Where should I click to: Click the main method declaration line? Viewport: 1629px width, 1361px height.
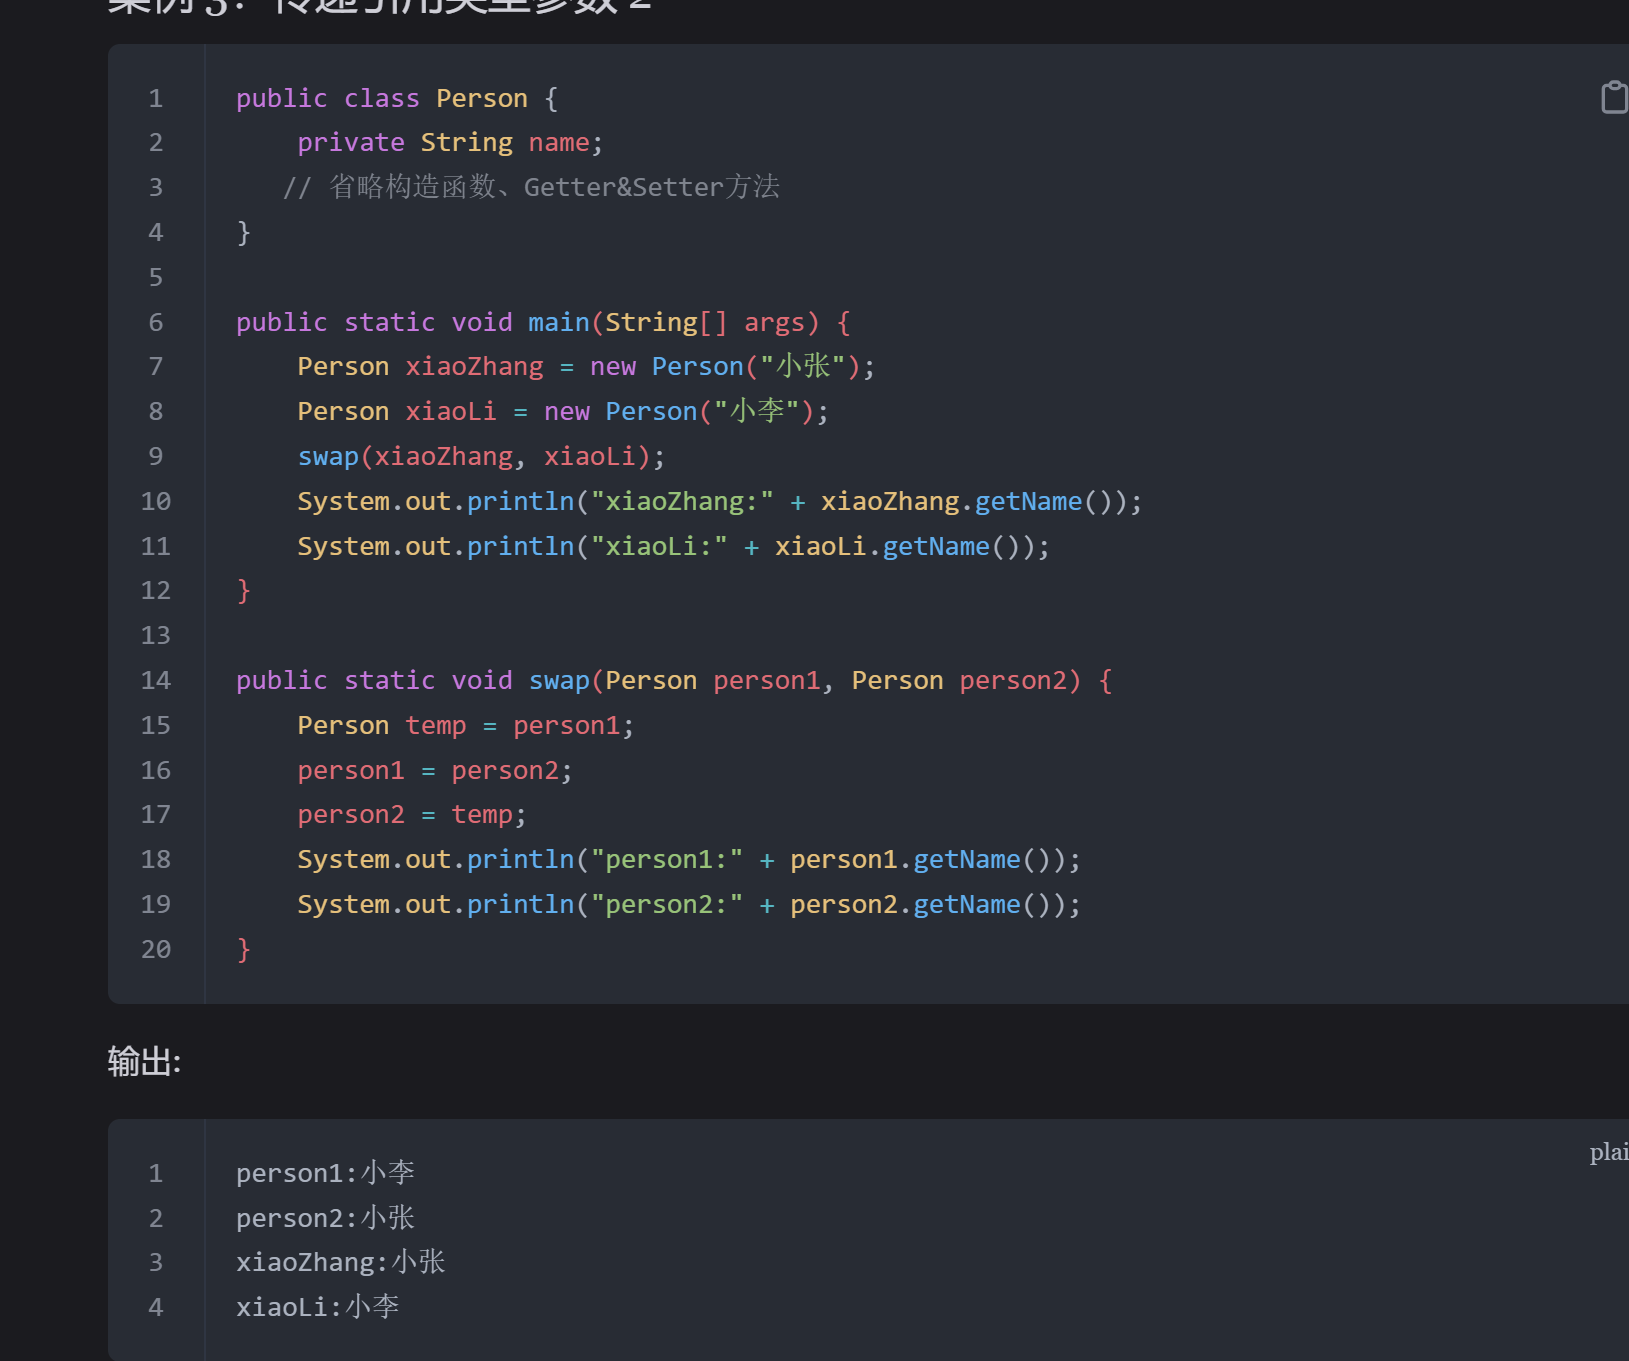coord(543,322)
